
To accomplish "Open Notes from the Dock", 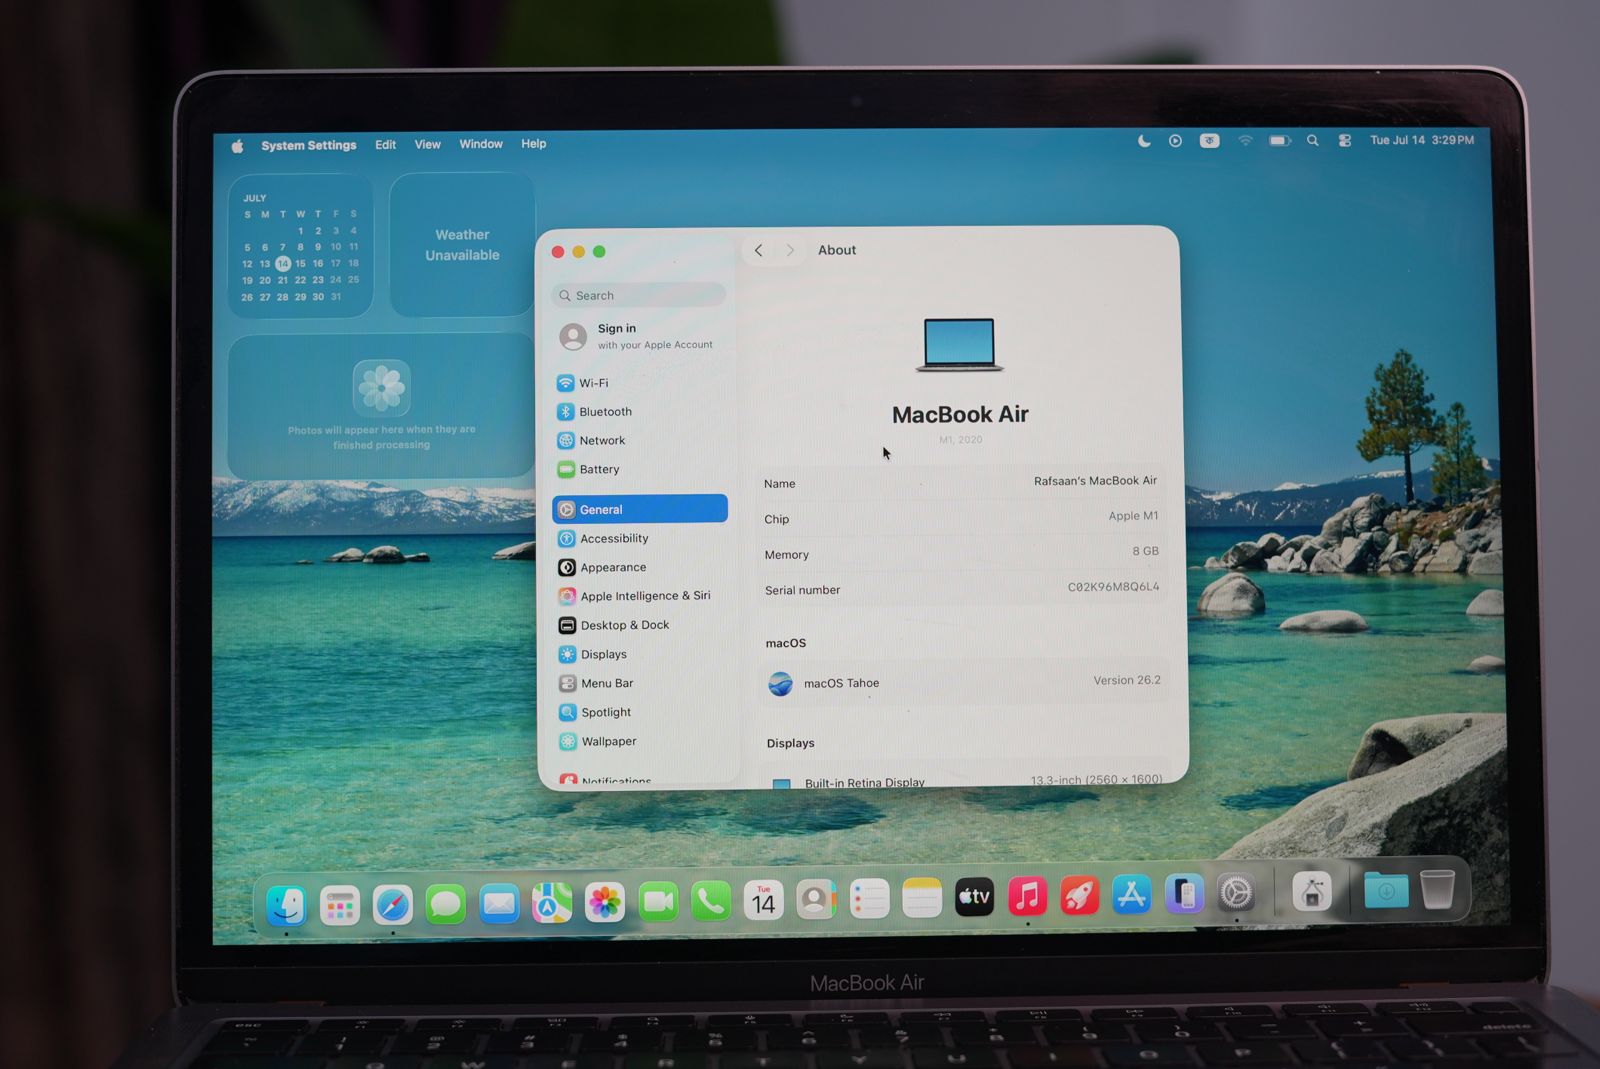I will (x=922, y=898).
